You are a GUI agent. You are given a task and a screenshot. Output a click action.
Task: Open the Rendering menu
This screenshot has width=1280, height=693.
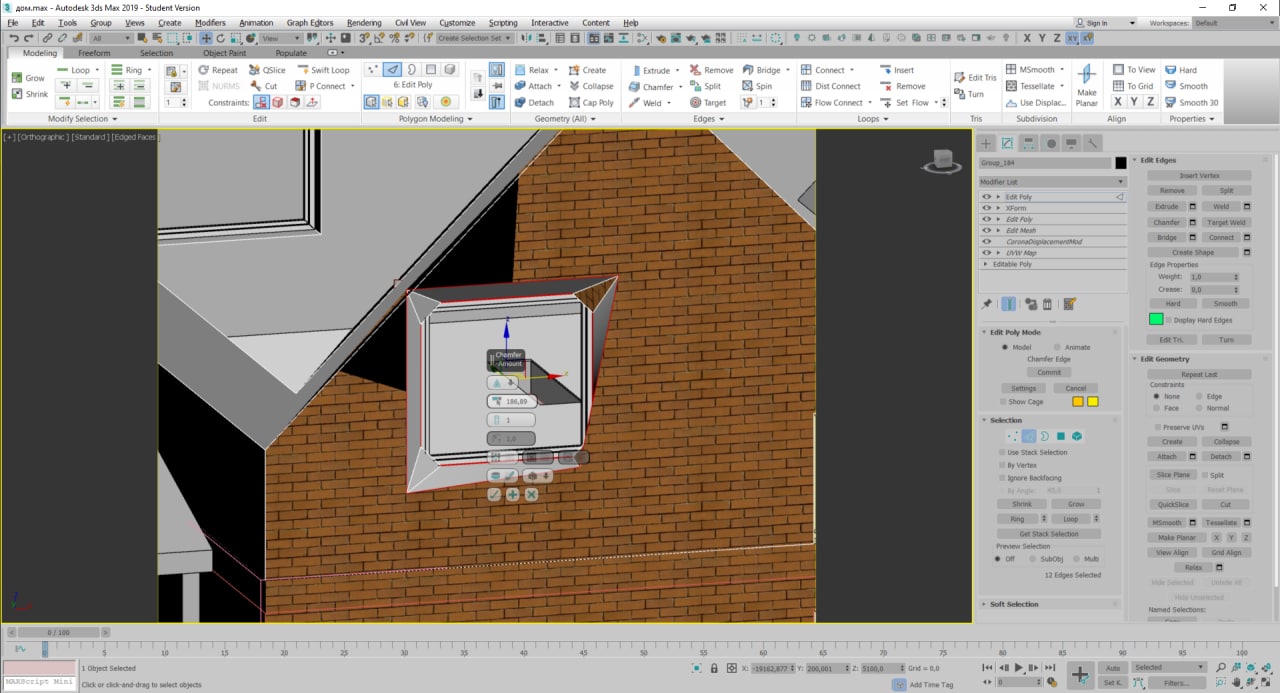click(x=364, y=22)
